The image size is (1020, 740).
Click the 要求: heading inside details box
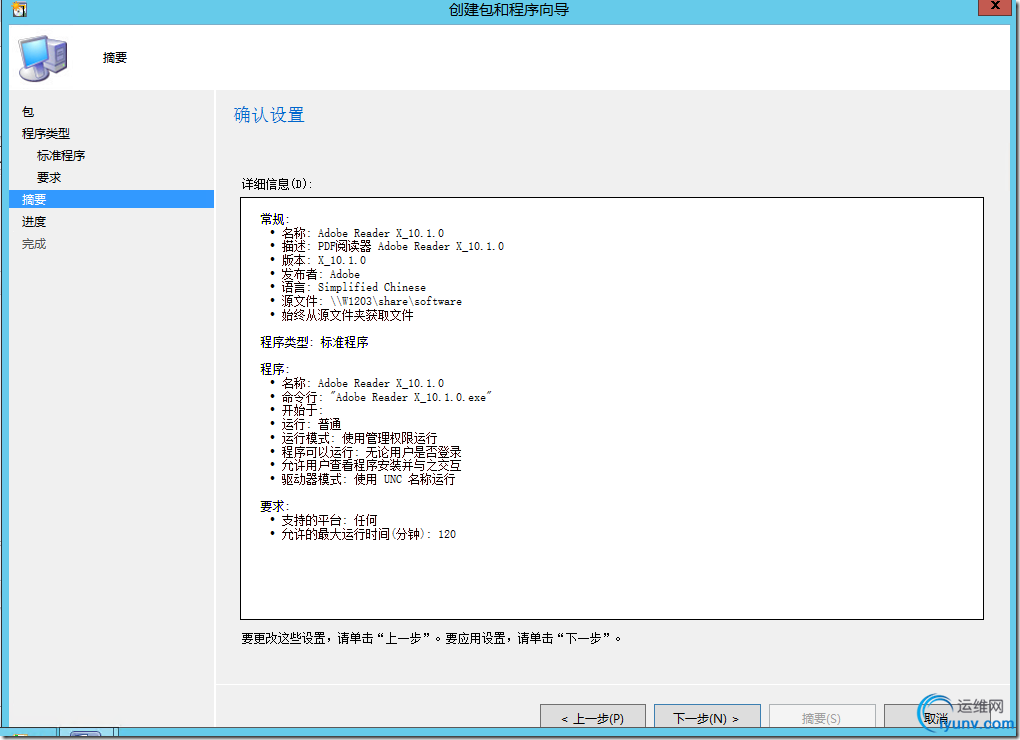pyautogui.click(x=275, y=506)
